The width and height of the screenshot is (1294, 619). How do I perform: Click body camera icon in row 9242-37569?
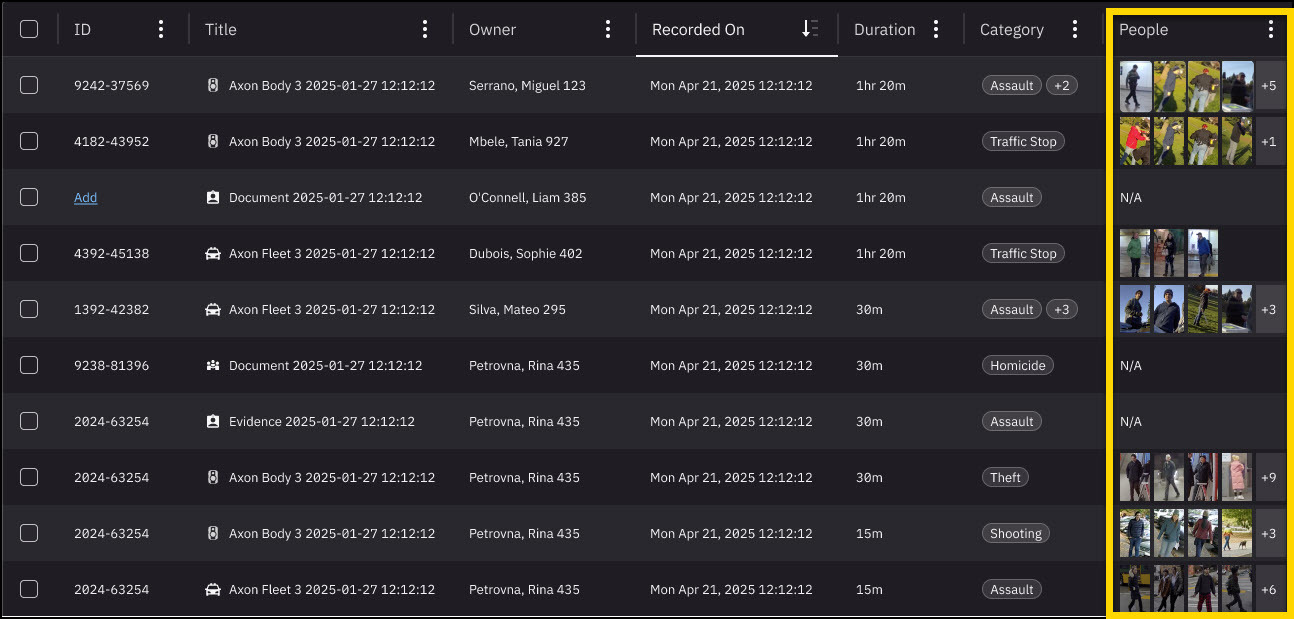[212, 85]
